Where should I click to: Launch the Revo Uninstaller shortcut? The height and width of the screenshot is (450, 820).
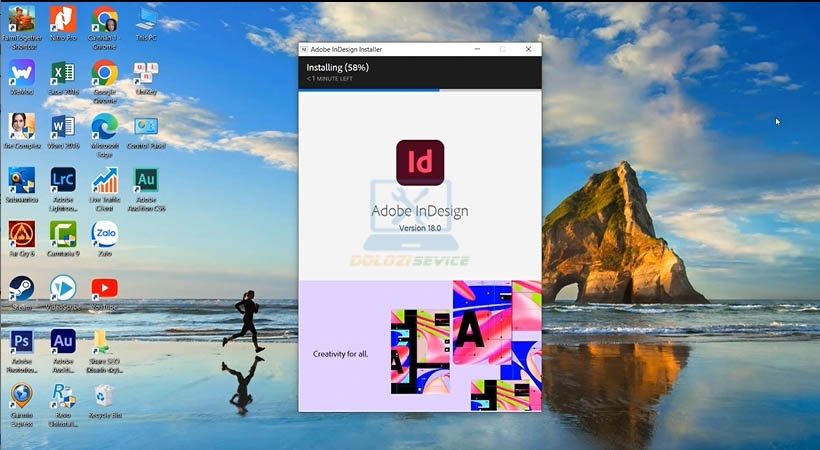(63, 396)
